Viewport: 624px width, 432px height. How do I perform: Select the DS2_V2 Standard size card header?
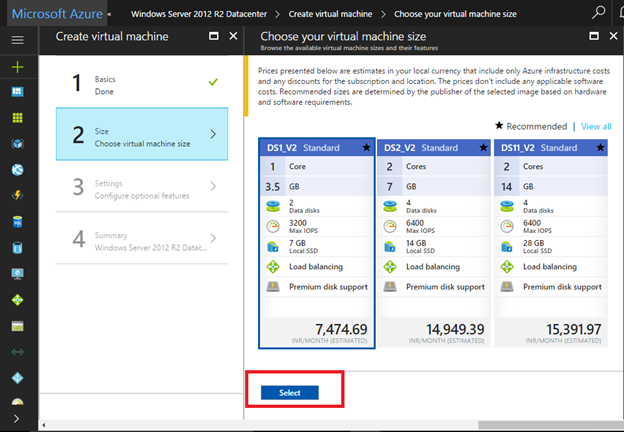coord(434,148)
